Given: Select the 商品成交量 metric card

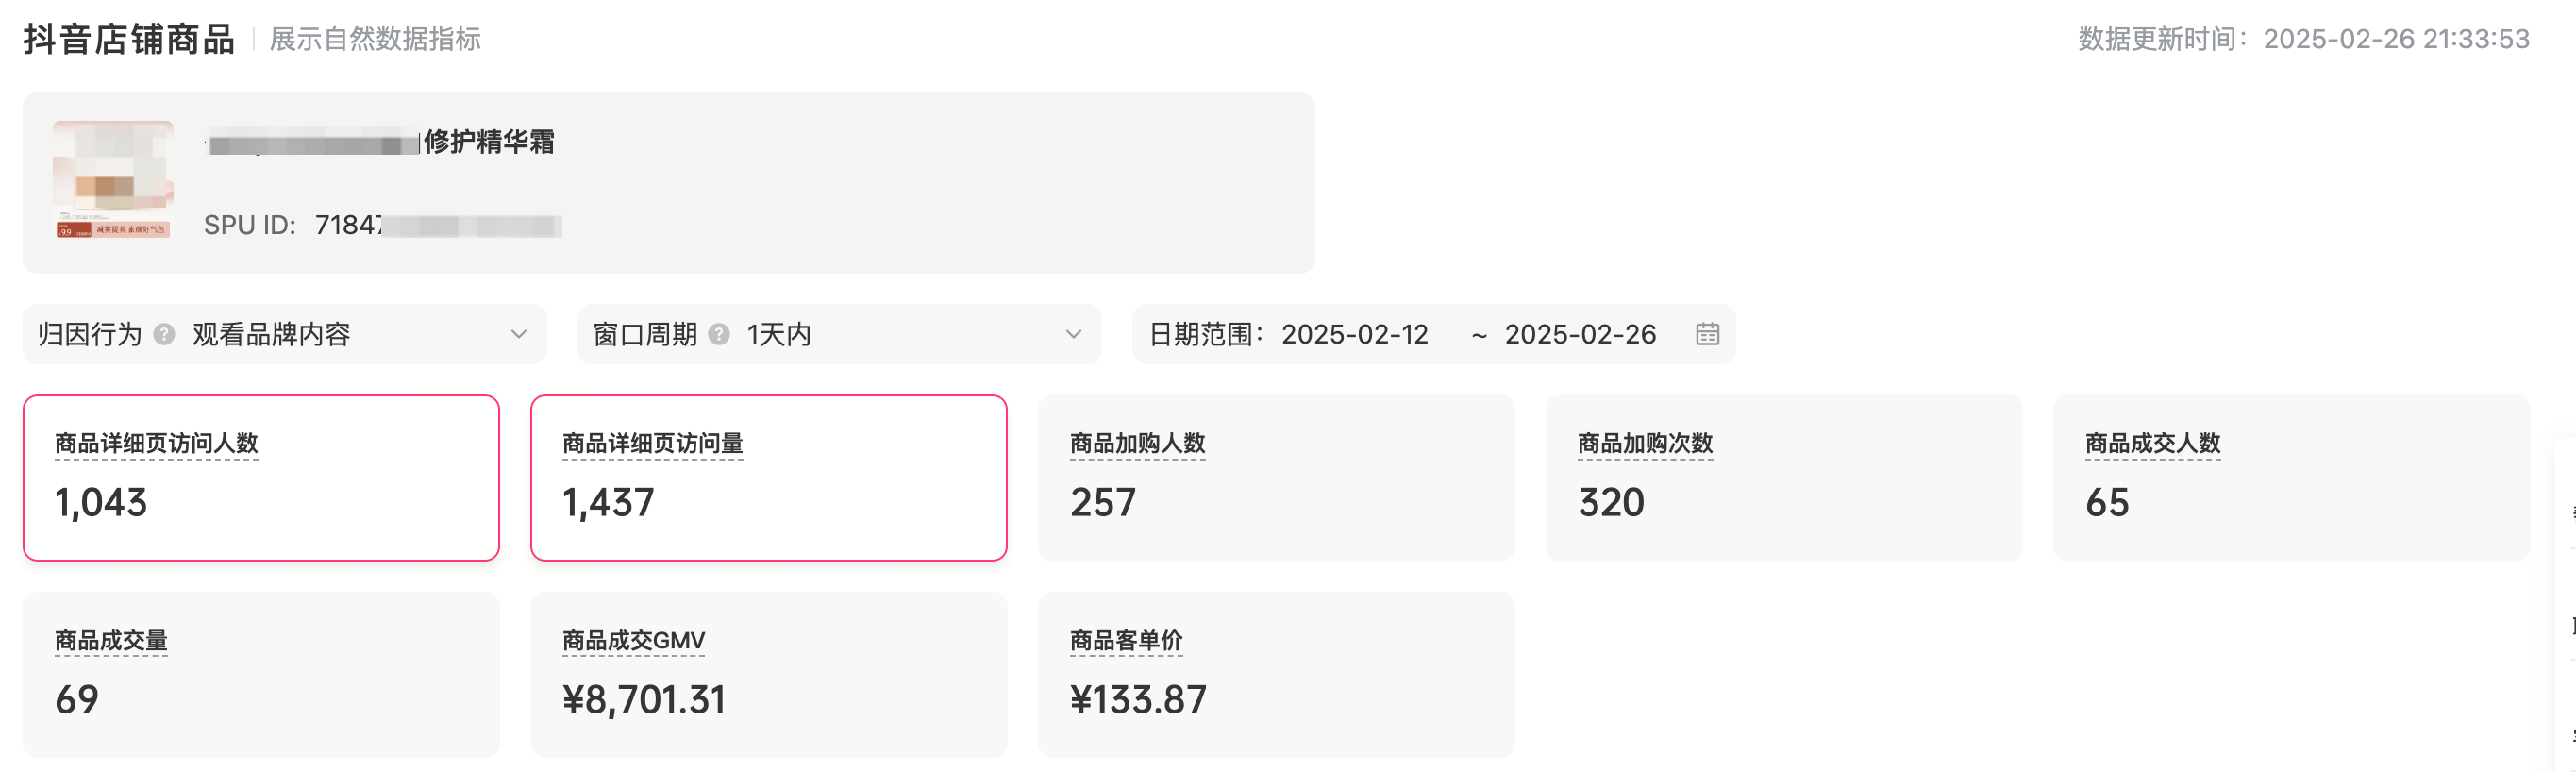Looking at the screenshot, I should (x=261, y=675).
